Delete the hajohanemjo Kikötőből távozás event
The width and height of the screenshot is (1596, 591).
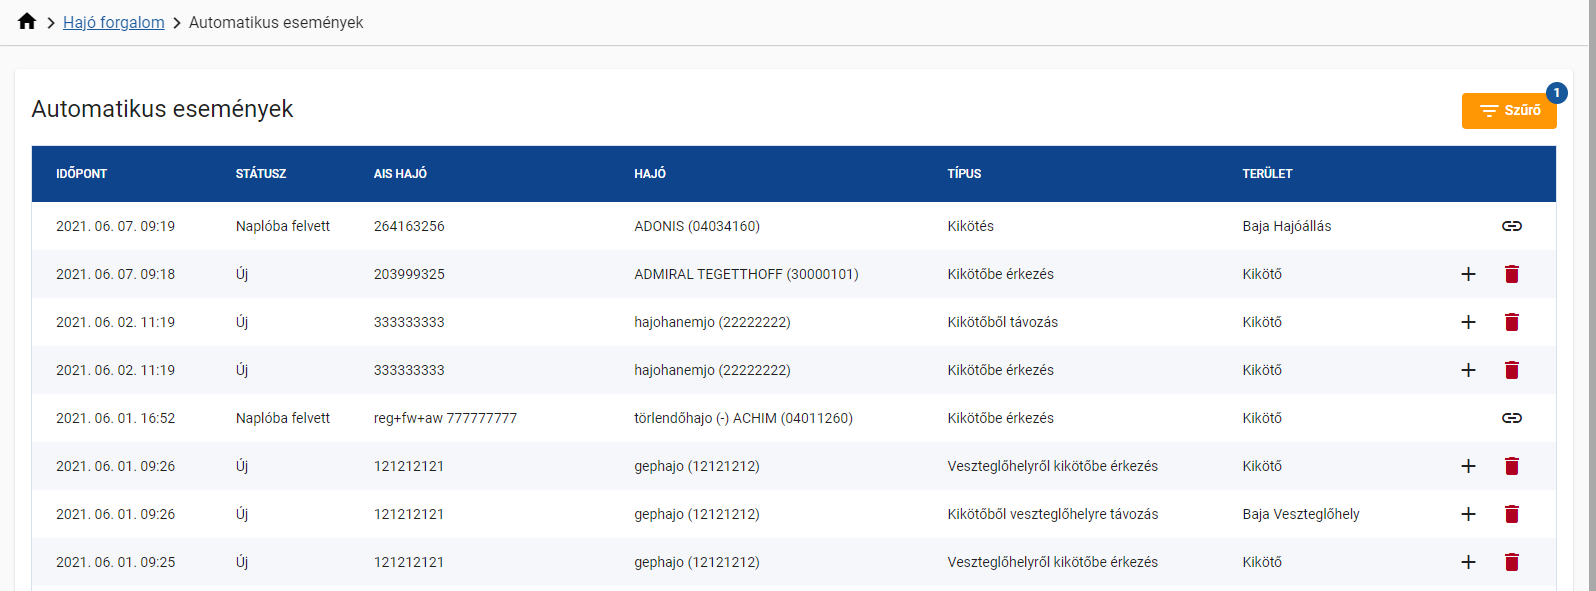click(1511, 322)
